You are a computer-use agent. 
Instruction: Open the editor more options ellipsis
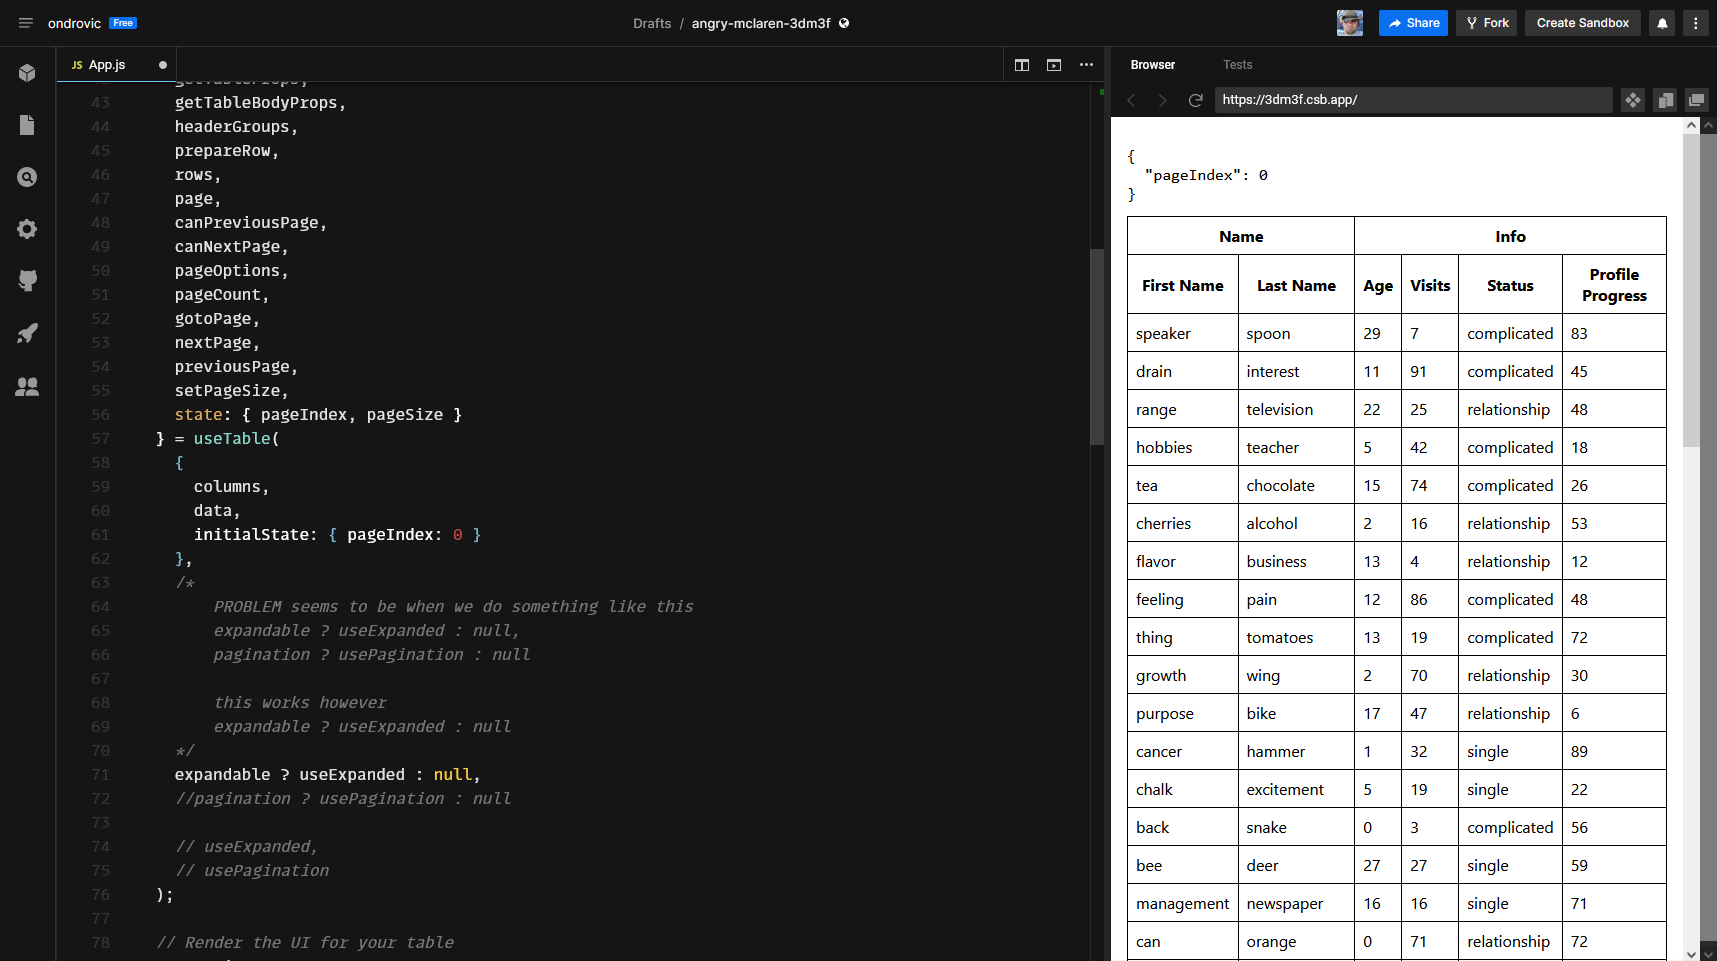tap(1086, 65)
